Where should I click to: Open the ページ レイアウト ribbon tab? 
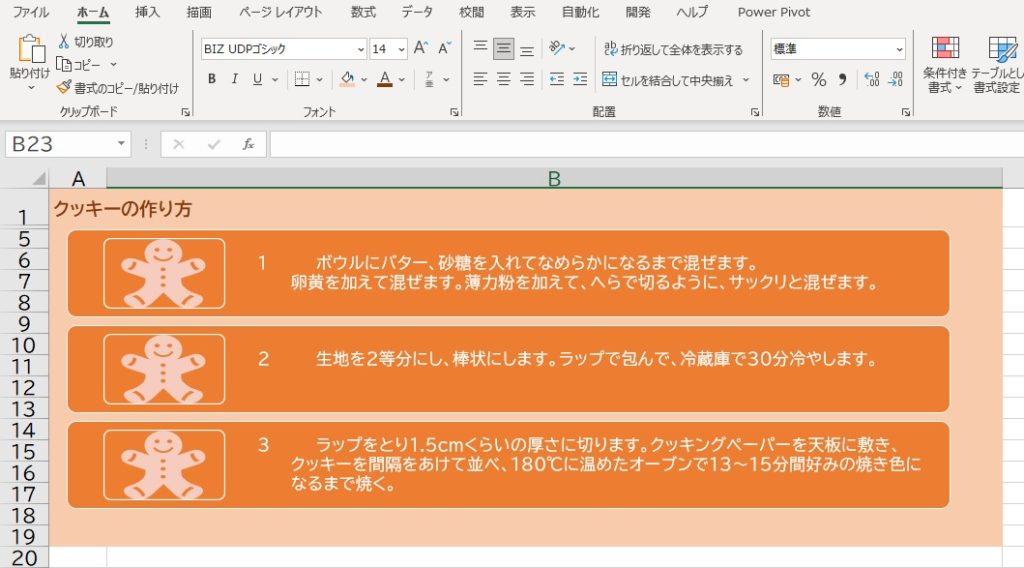(x=281, y=12)
